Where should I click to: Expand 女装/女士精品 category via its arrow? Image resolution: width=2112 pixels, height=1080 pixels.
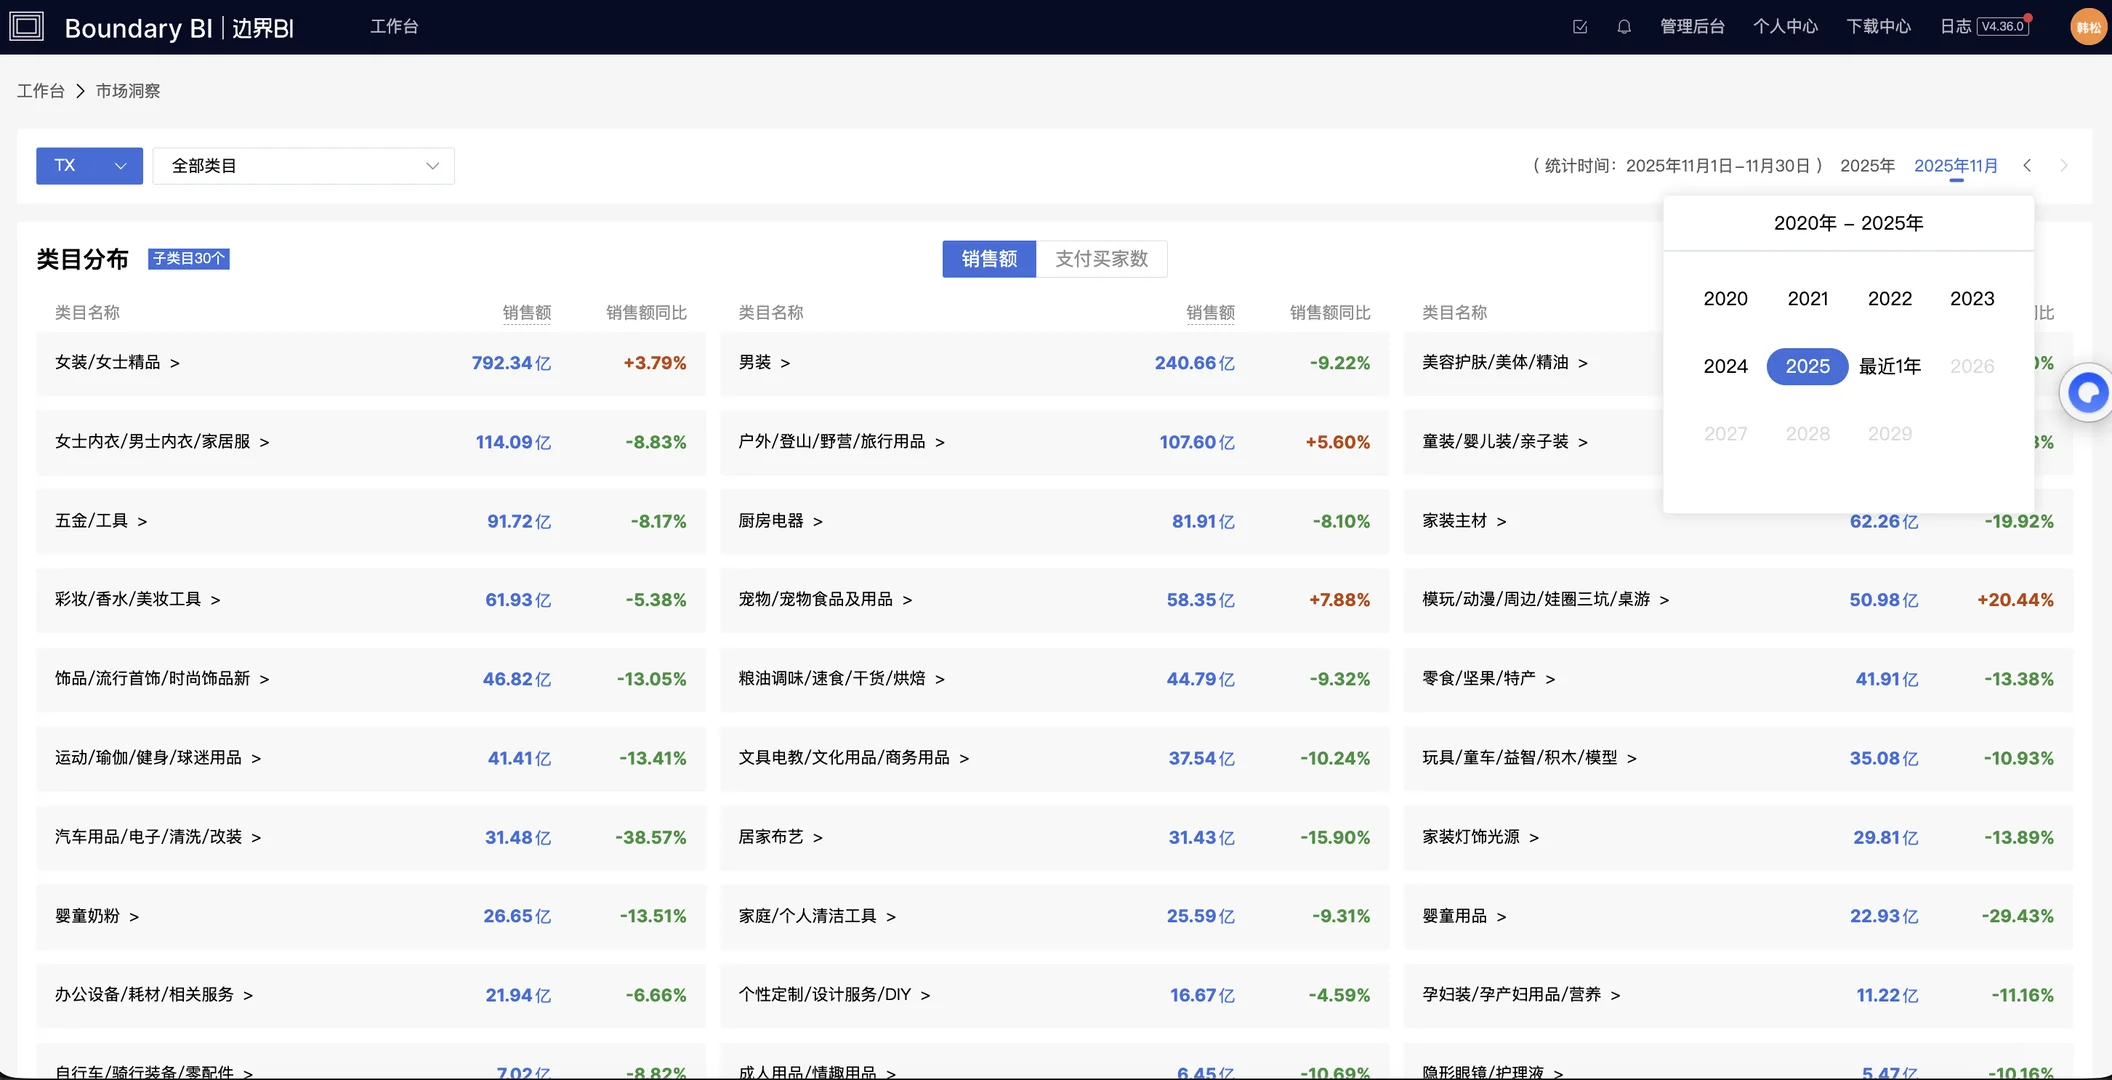point(177,363)
